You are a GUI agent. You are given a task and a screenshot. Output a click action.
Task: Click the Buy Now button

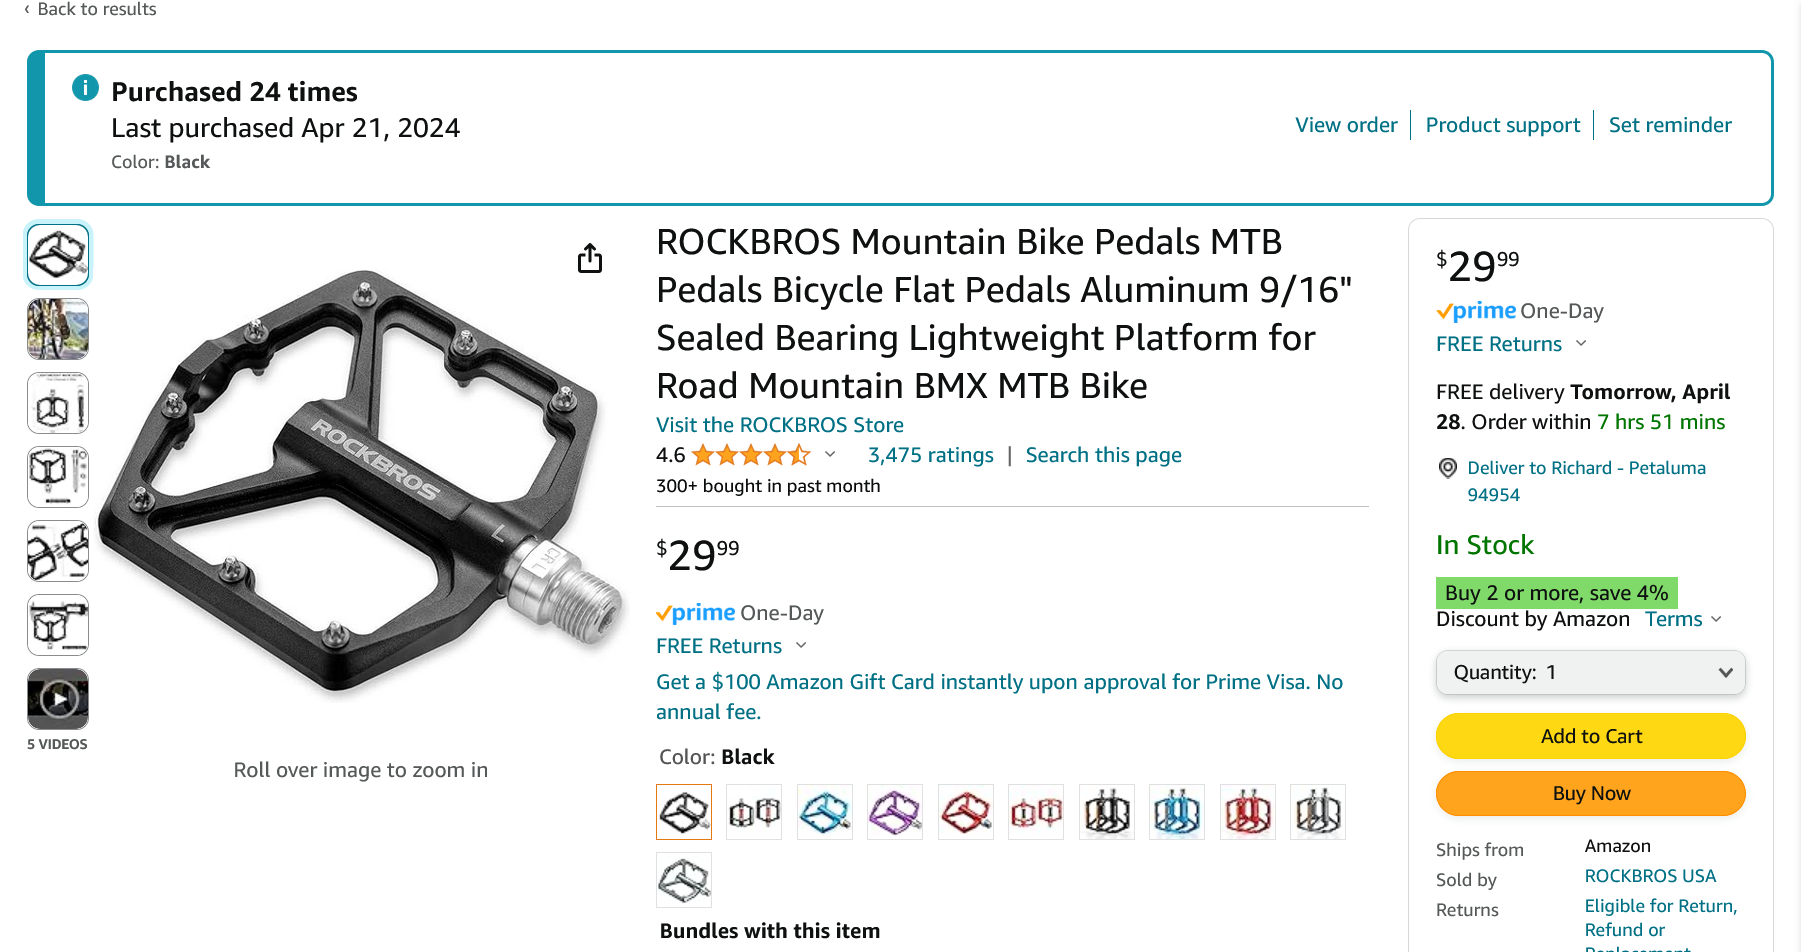point(1590,793)
